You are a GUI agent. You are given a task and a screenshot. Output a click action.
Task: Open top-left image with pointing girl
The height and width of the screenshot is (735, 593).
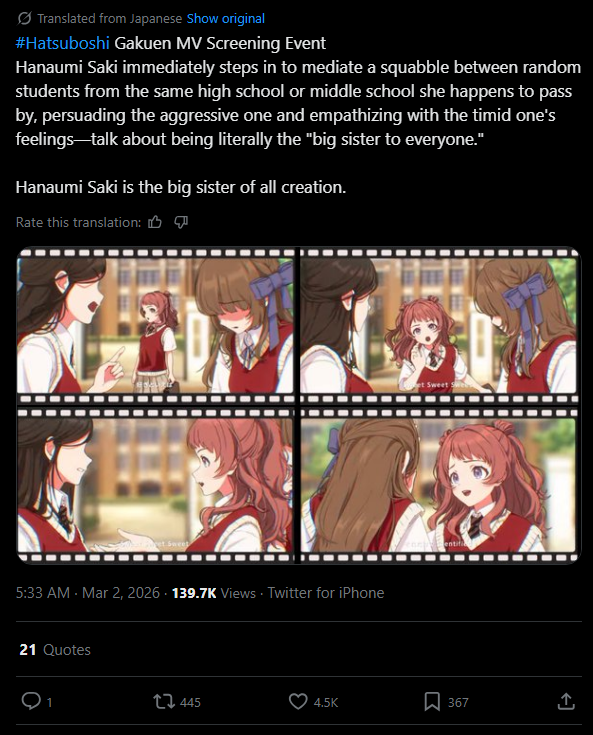pyautogui.click(x=155, y=326)
